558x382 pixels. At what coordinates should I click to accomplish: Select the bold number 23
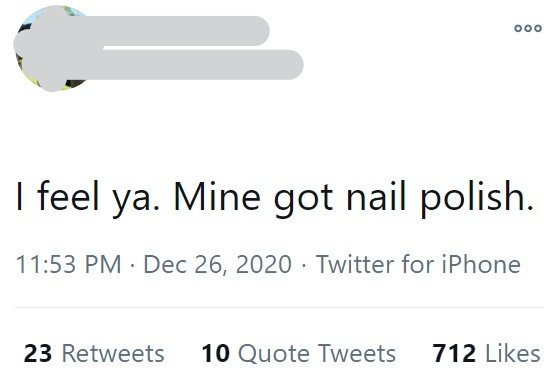click(38, 354)
